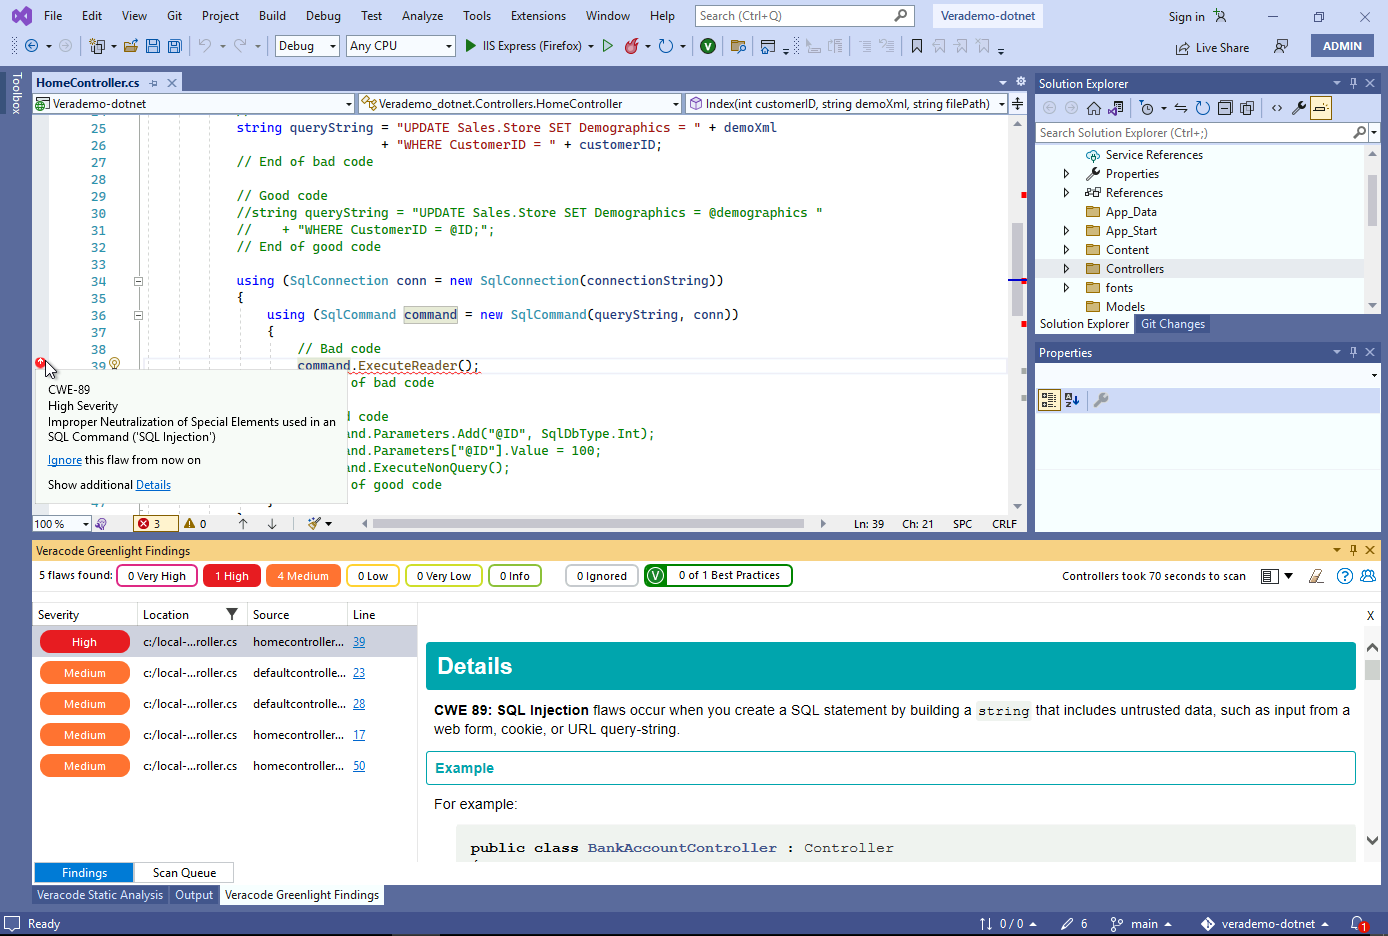
Task: Click 0 of 1 Best Practices button
Action: tap(718, 576)
